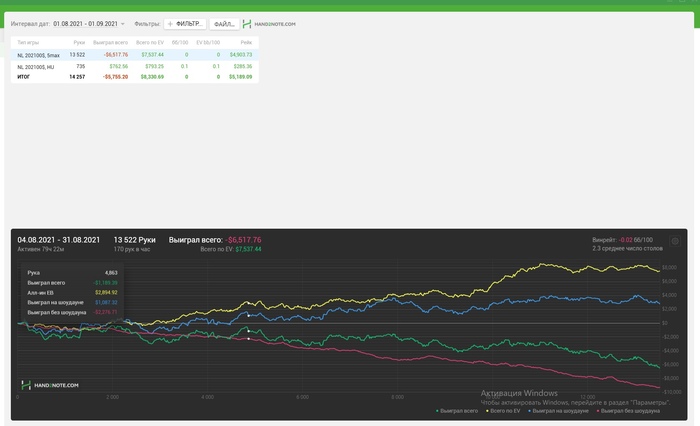Click $7,537.44 EV cell in the table
The image size is (700, 426).
coord(153,55)
